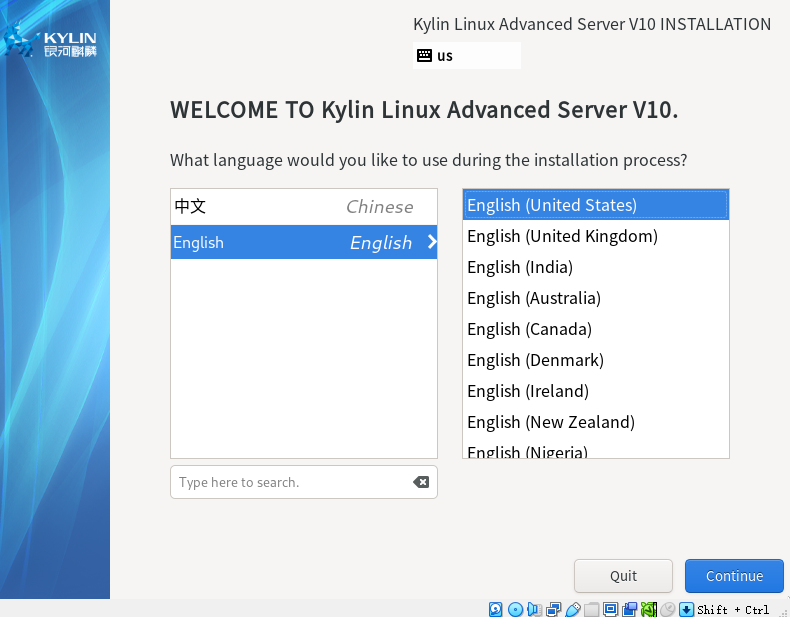The width and height of the screenshot is (790, 617).
Task: Click the VirtualBox optical disc icon
Action: click(x=515, y=609)
